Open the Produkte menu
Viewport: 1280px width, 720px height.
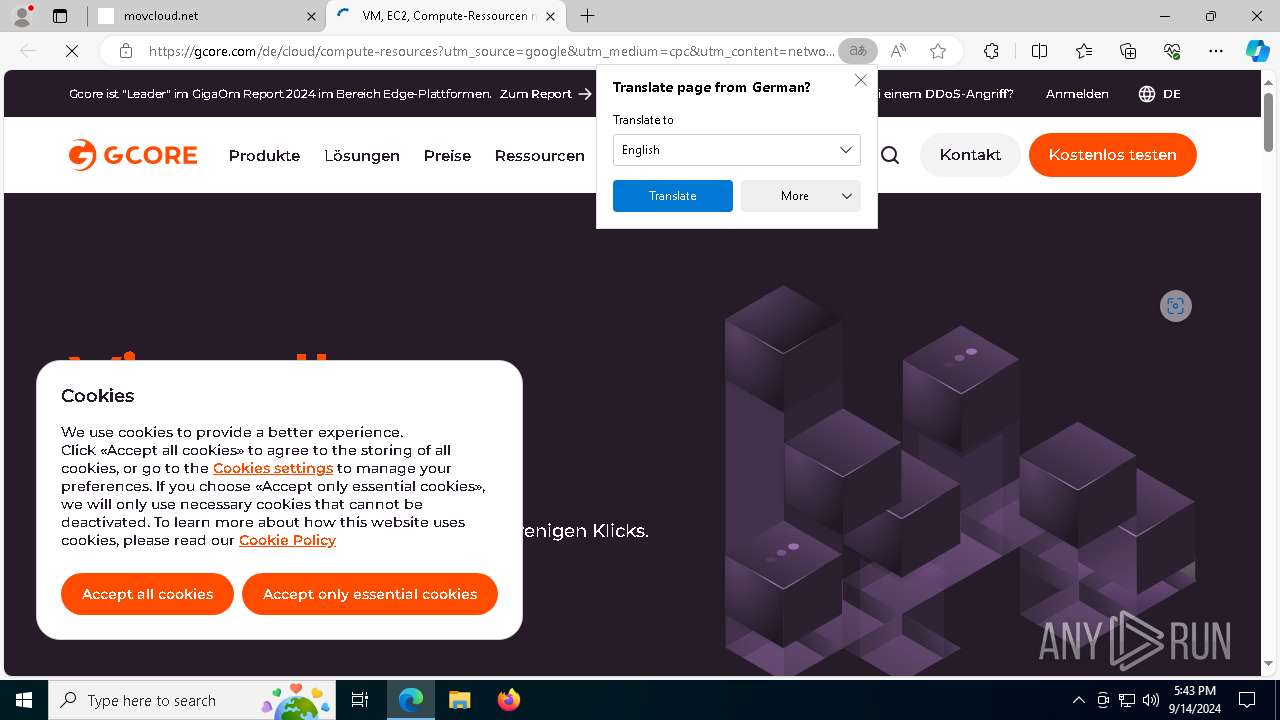pyautogui.click(x=264, y=155)
